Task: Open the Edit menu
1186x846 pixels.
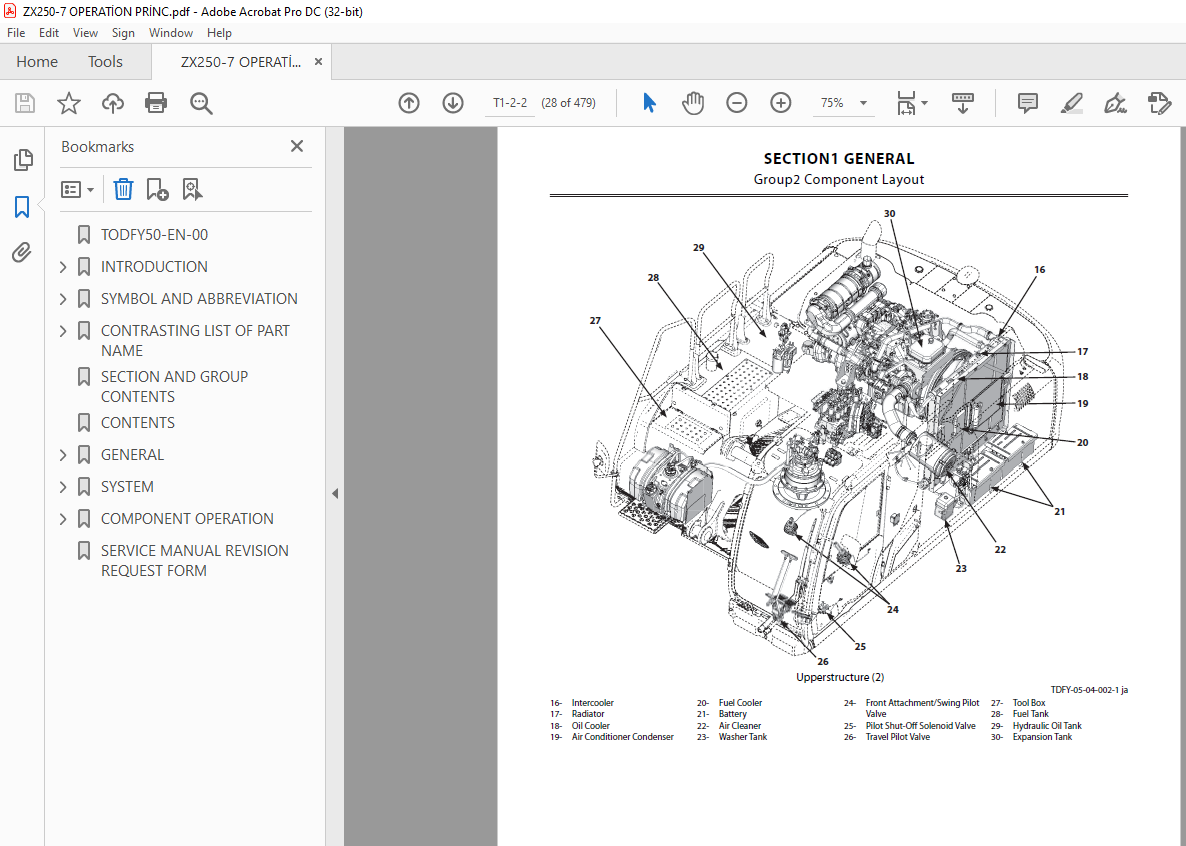Action: 49,33
